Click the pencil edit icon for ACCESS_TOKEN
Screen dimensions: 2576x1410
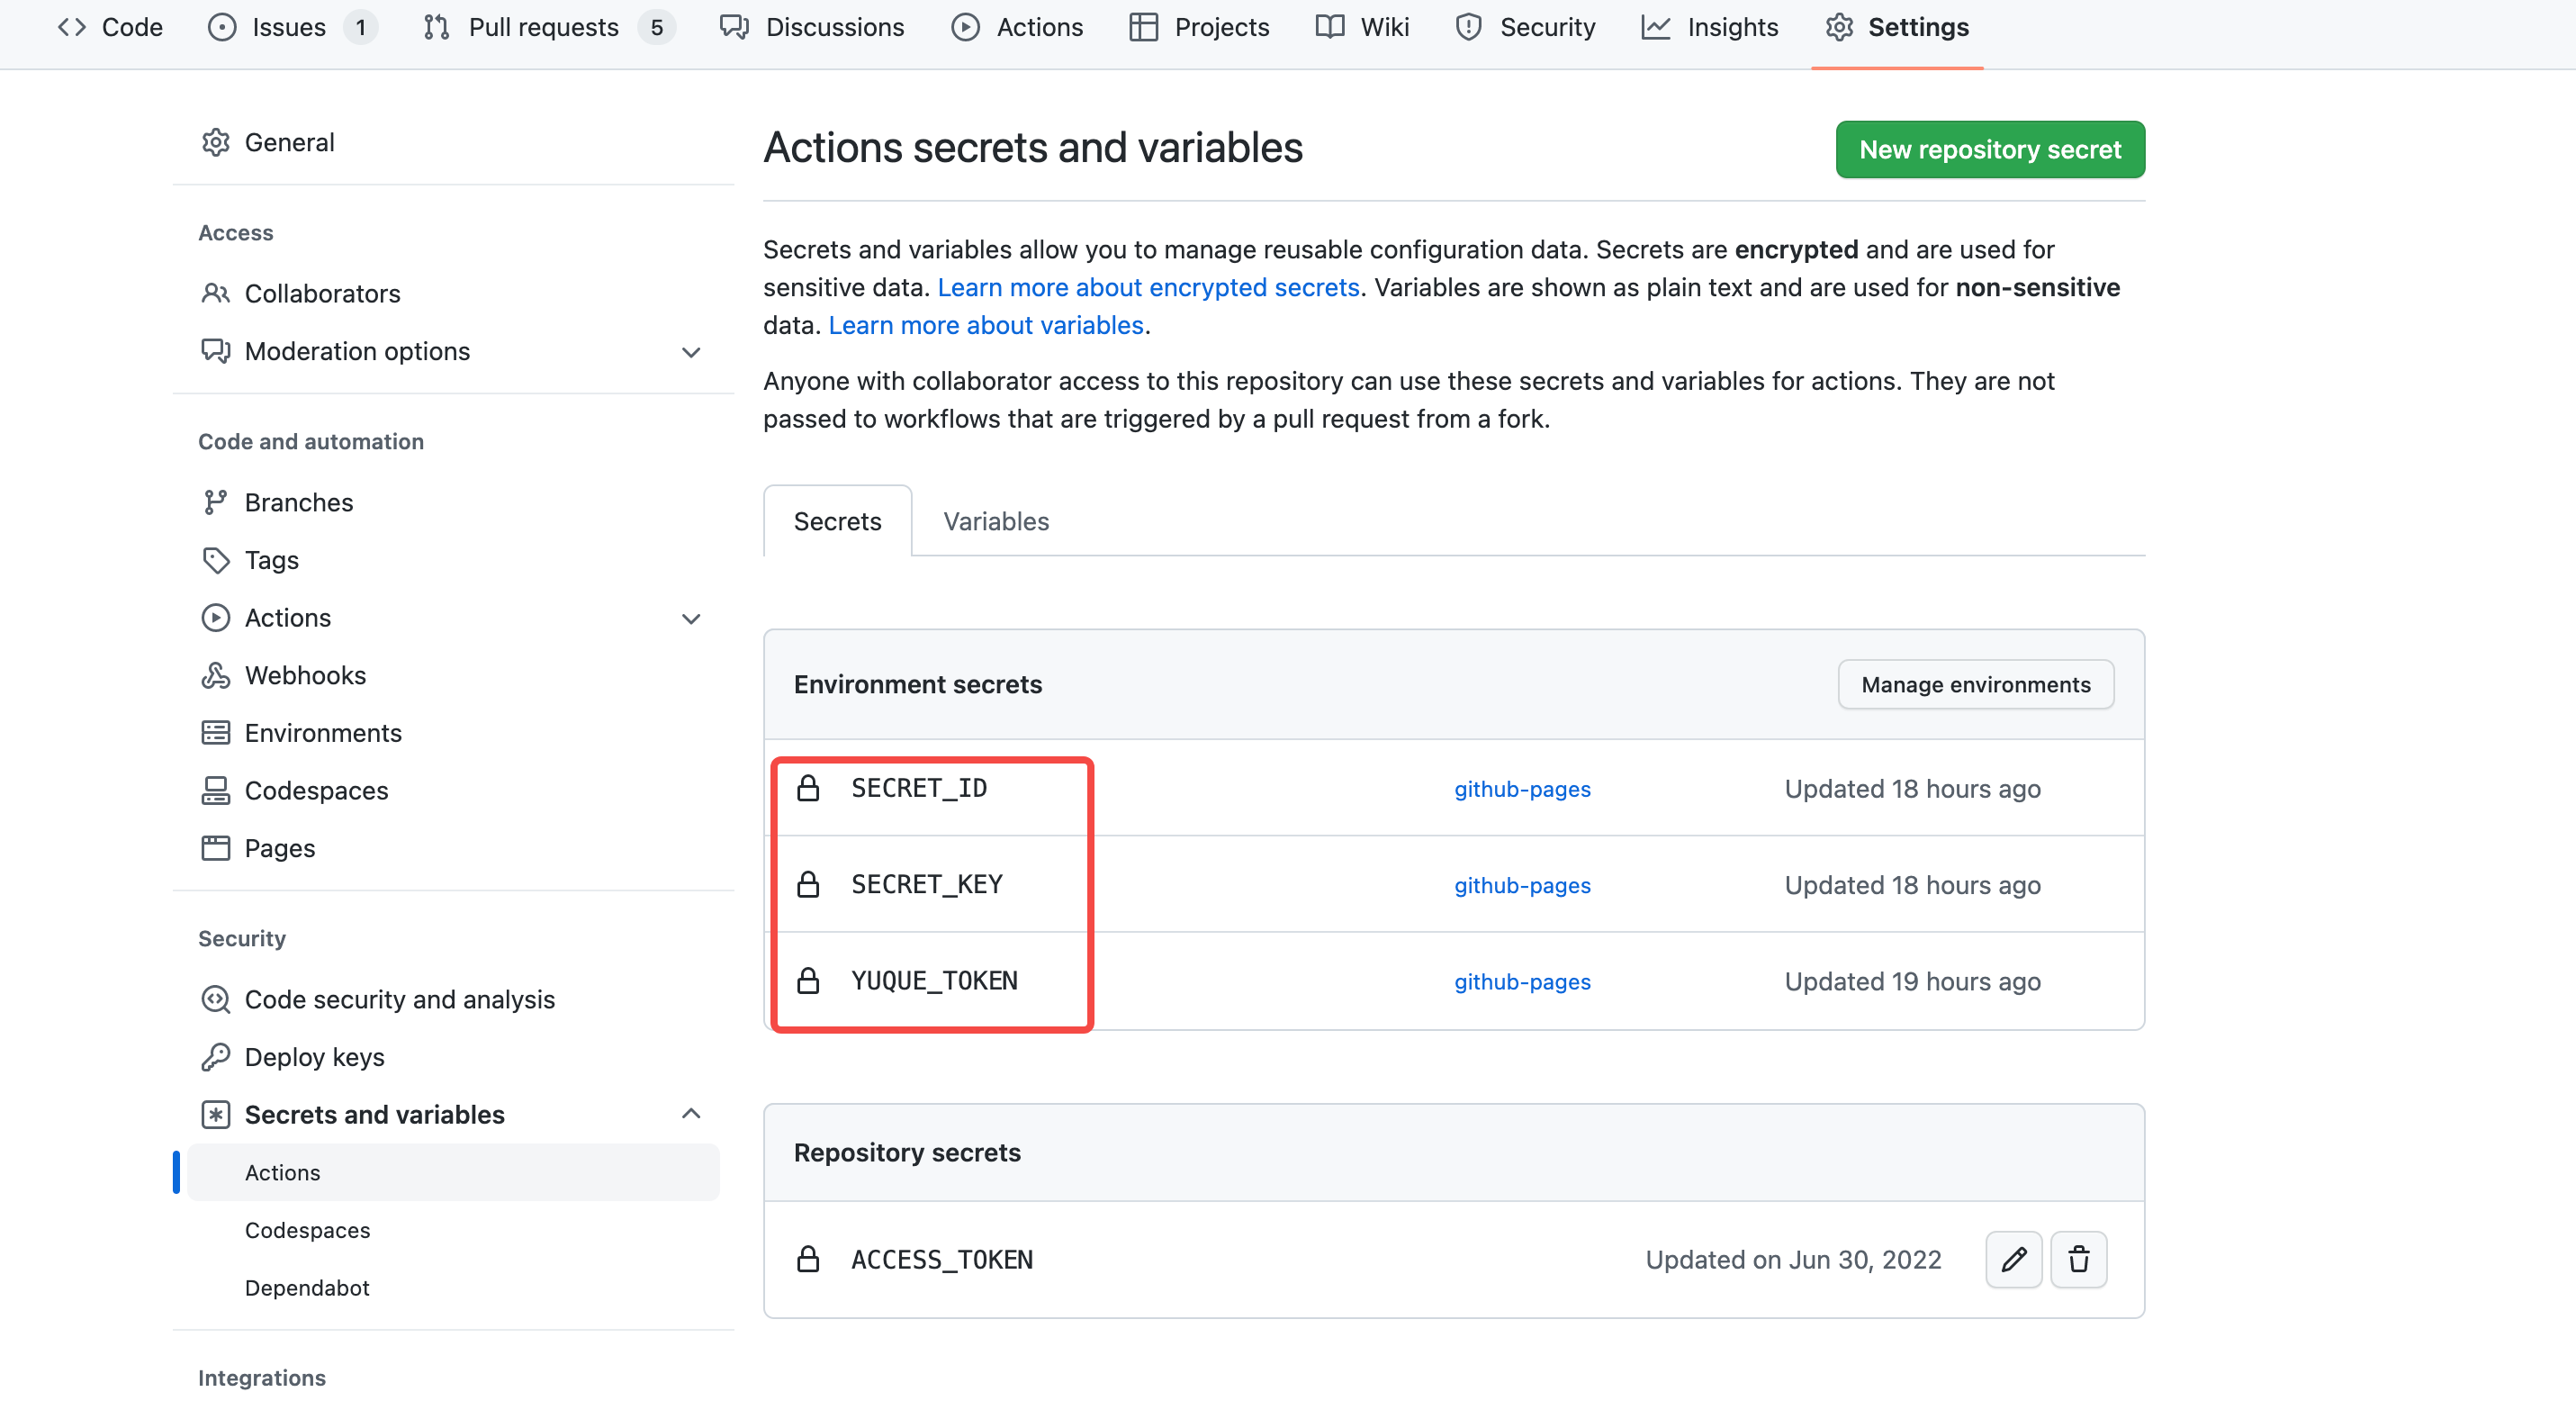(2013, 1259)
